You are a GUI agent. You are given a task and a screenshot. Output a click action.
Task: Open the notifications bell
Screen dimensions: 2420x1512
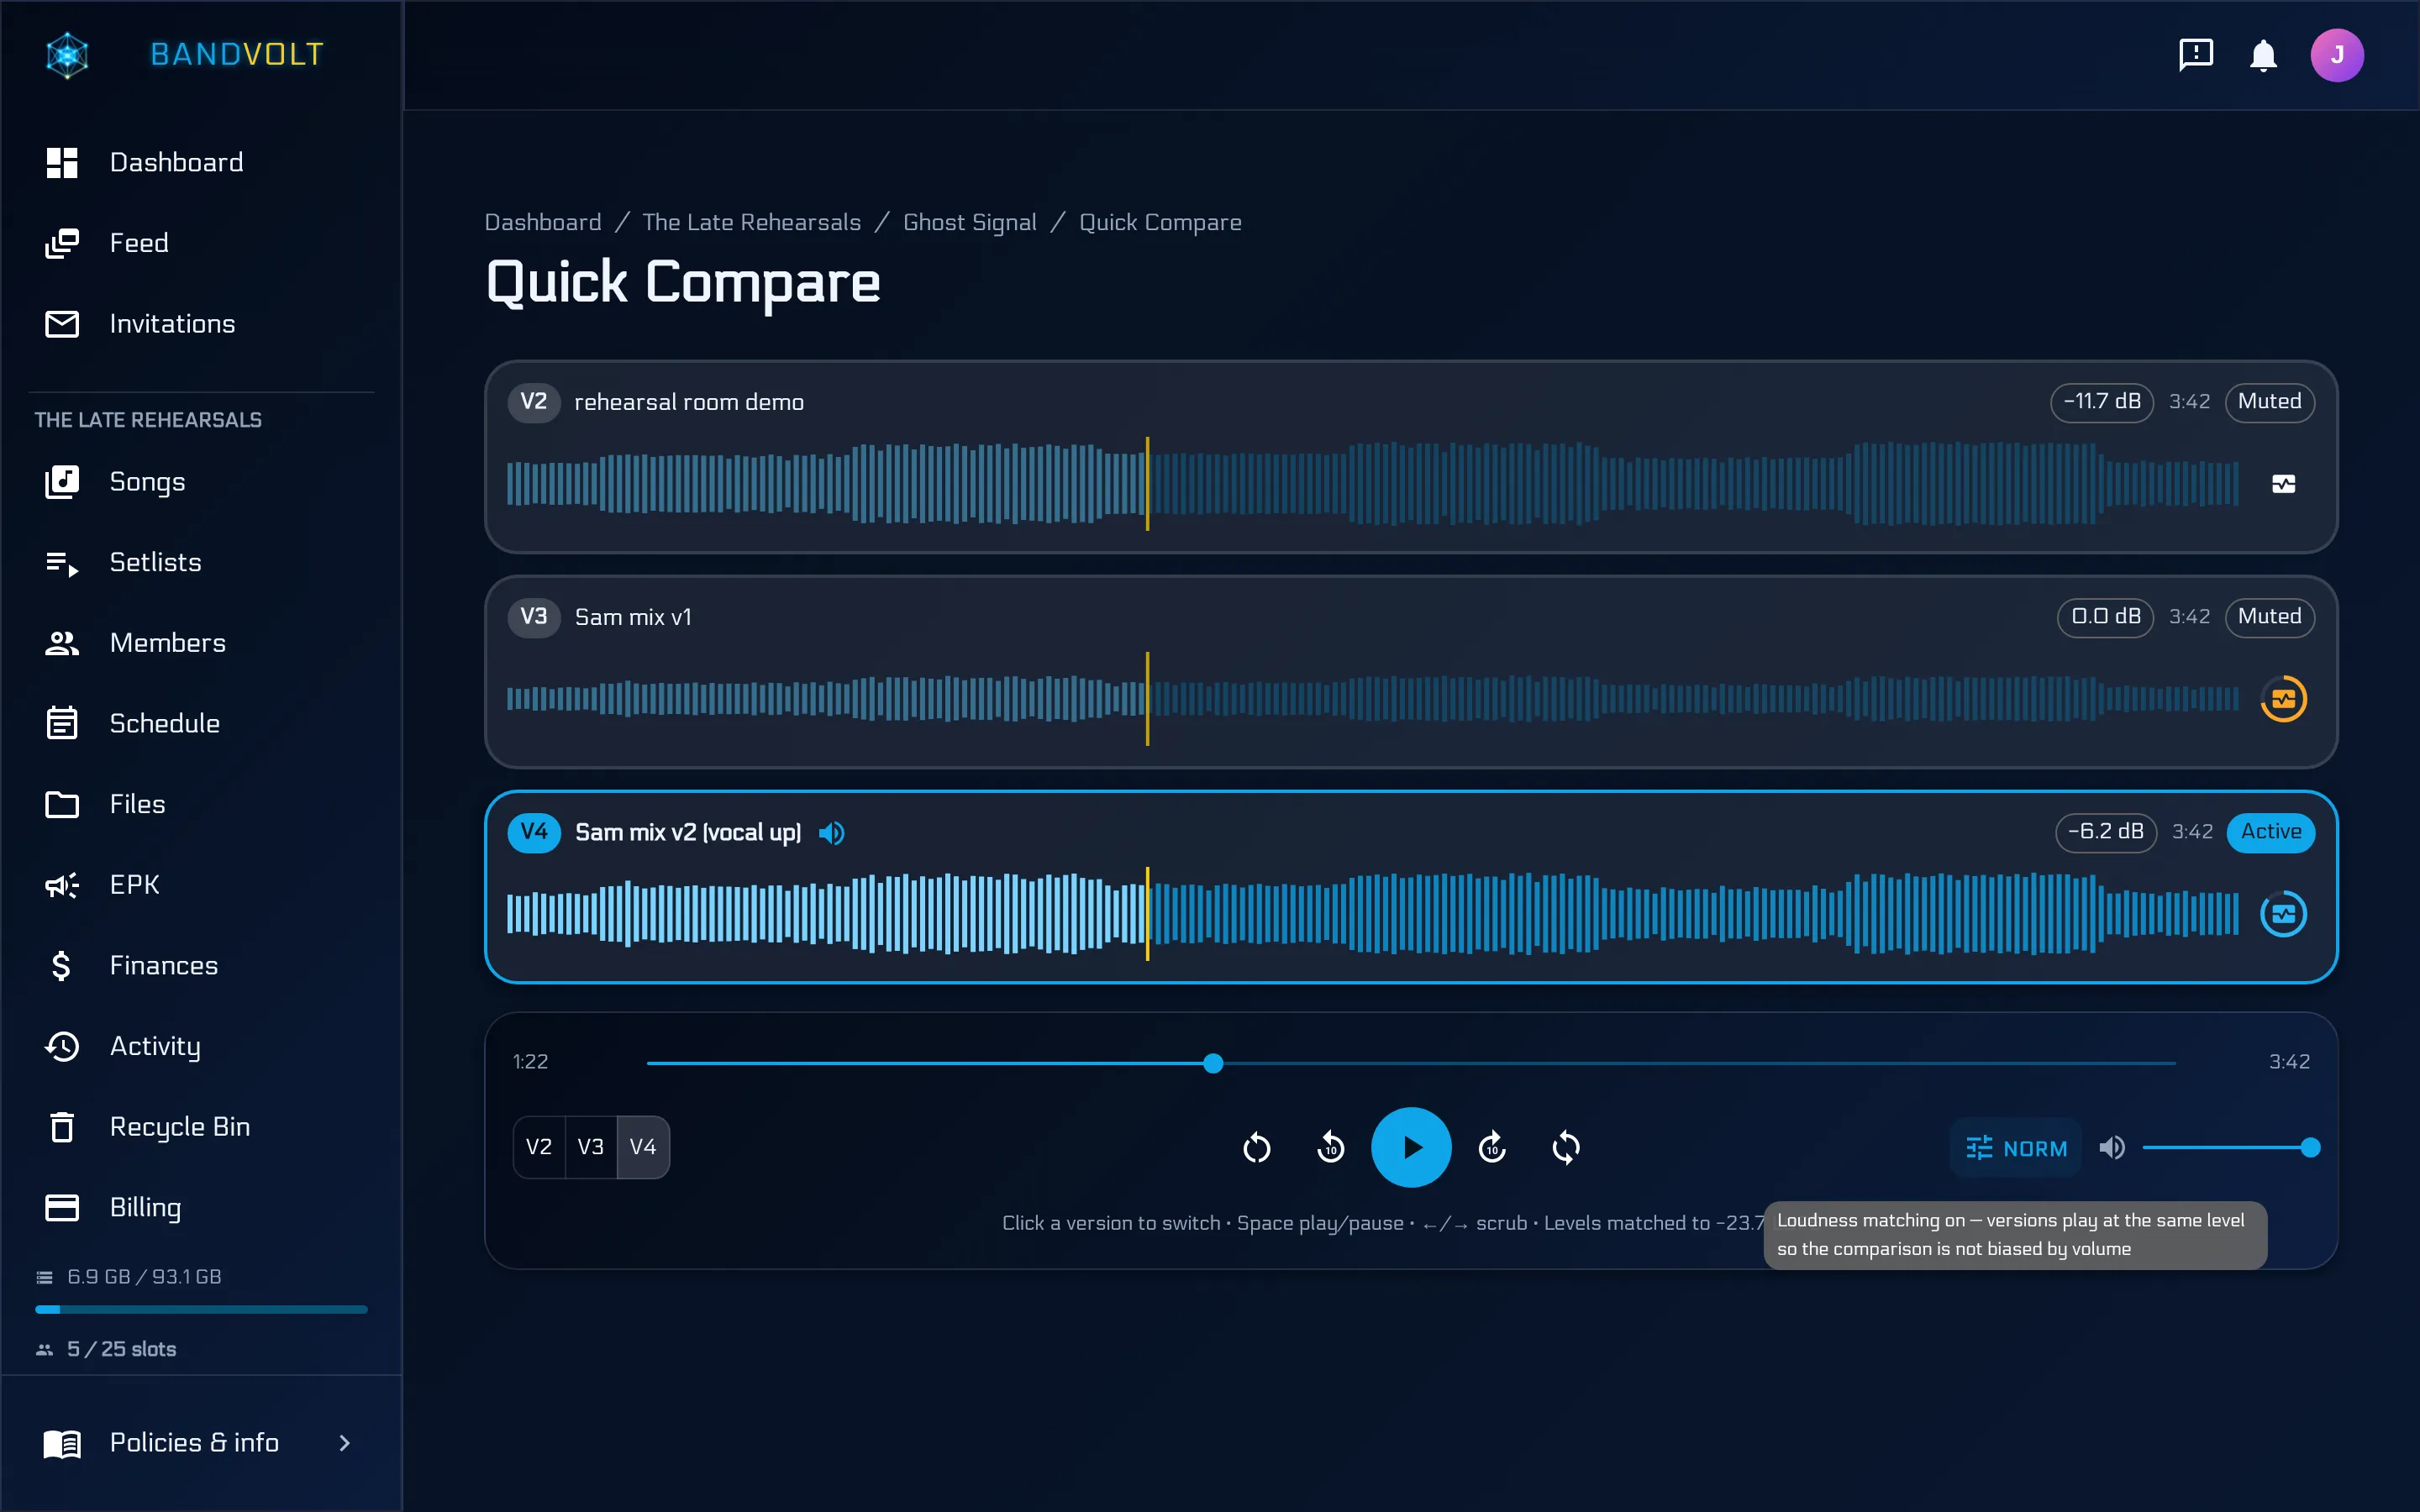[2264, 55]
